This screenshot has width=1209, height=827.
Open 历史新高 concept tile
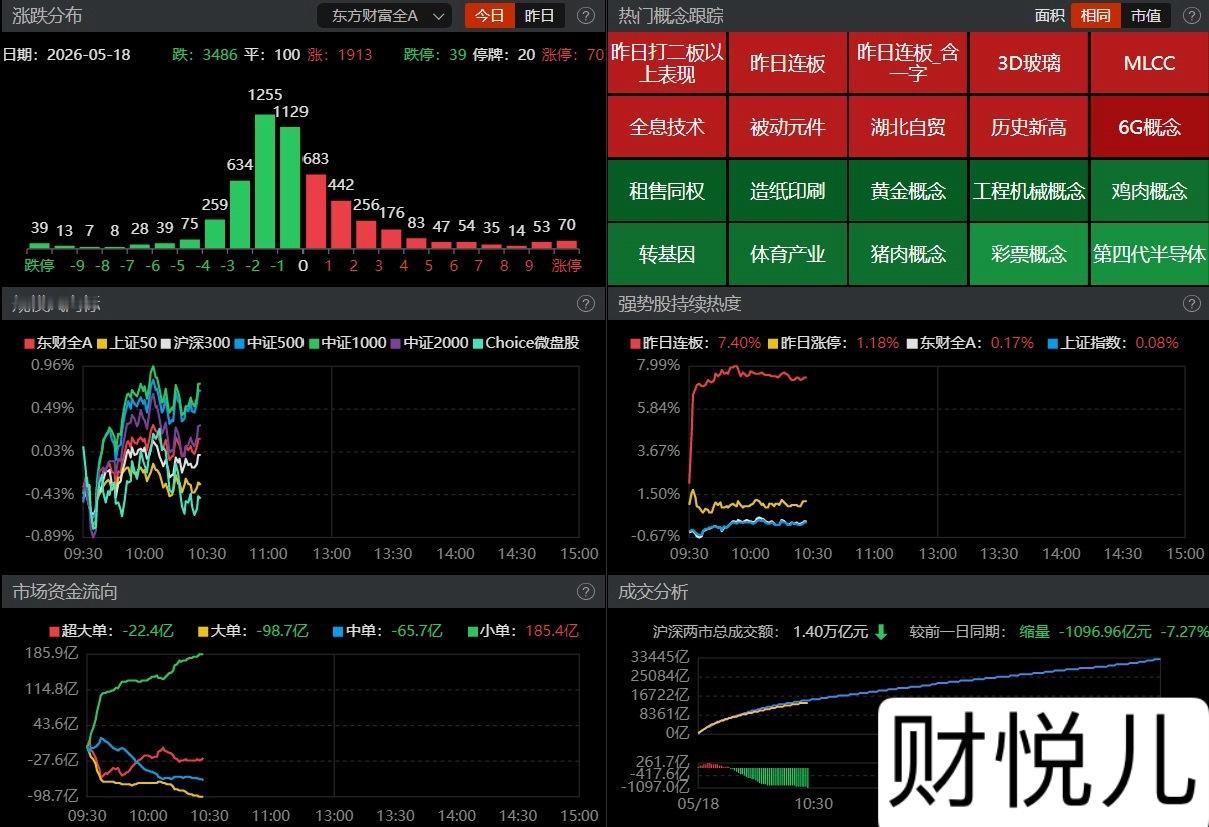[1029, 127]
